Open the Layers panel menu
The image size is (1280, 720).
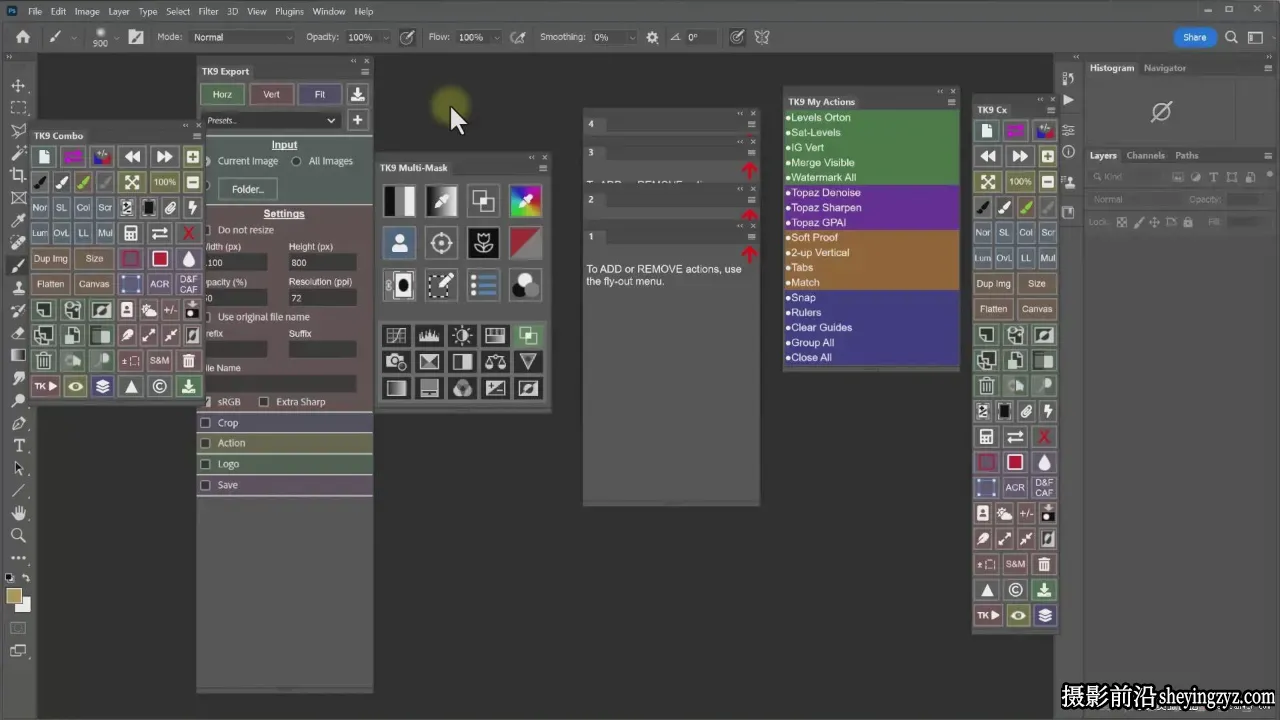click(1269, 156)
